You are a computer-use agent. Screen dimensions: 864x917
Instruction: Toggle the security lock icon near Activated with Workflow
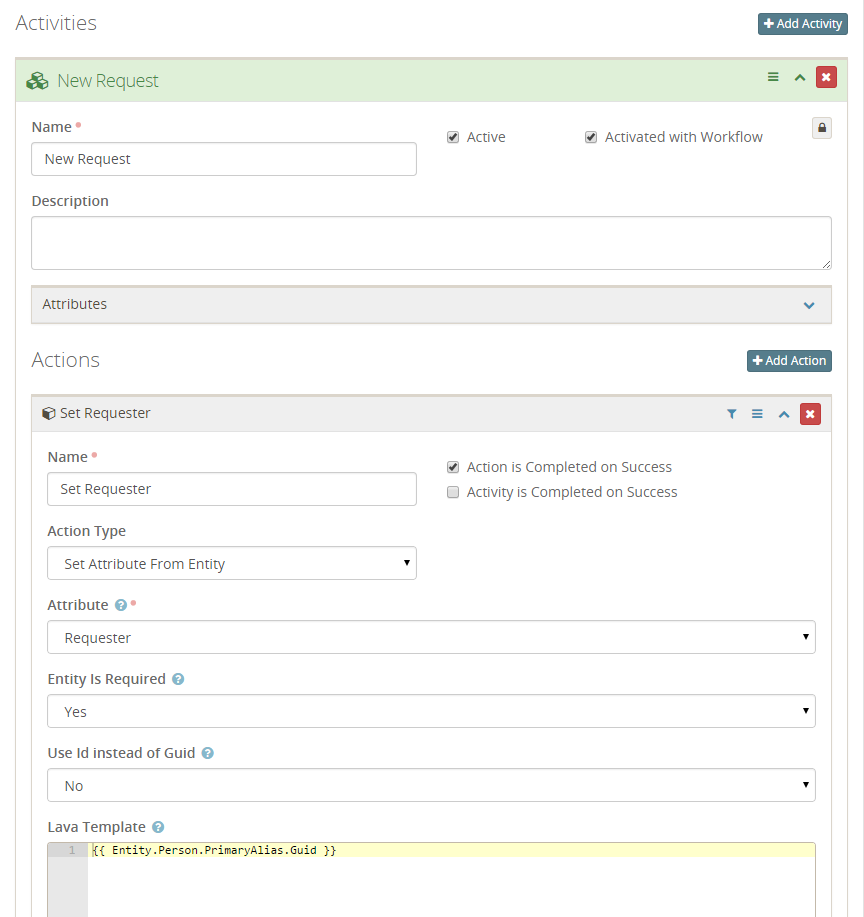(x=821, y=128)
